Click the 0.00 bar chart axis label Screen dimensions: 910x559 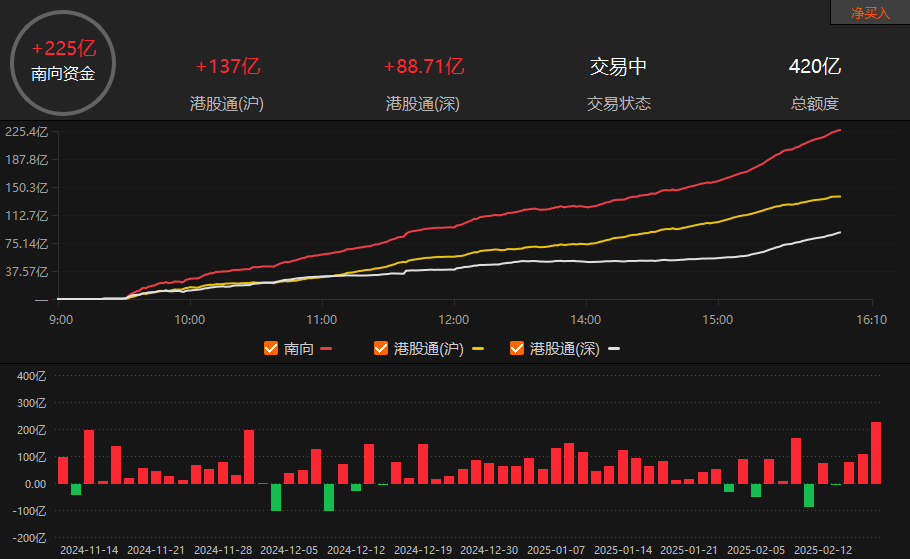click(x=35, y=484)
